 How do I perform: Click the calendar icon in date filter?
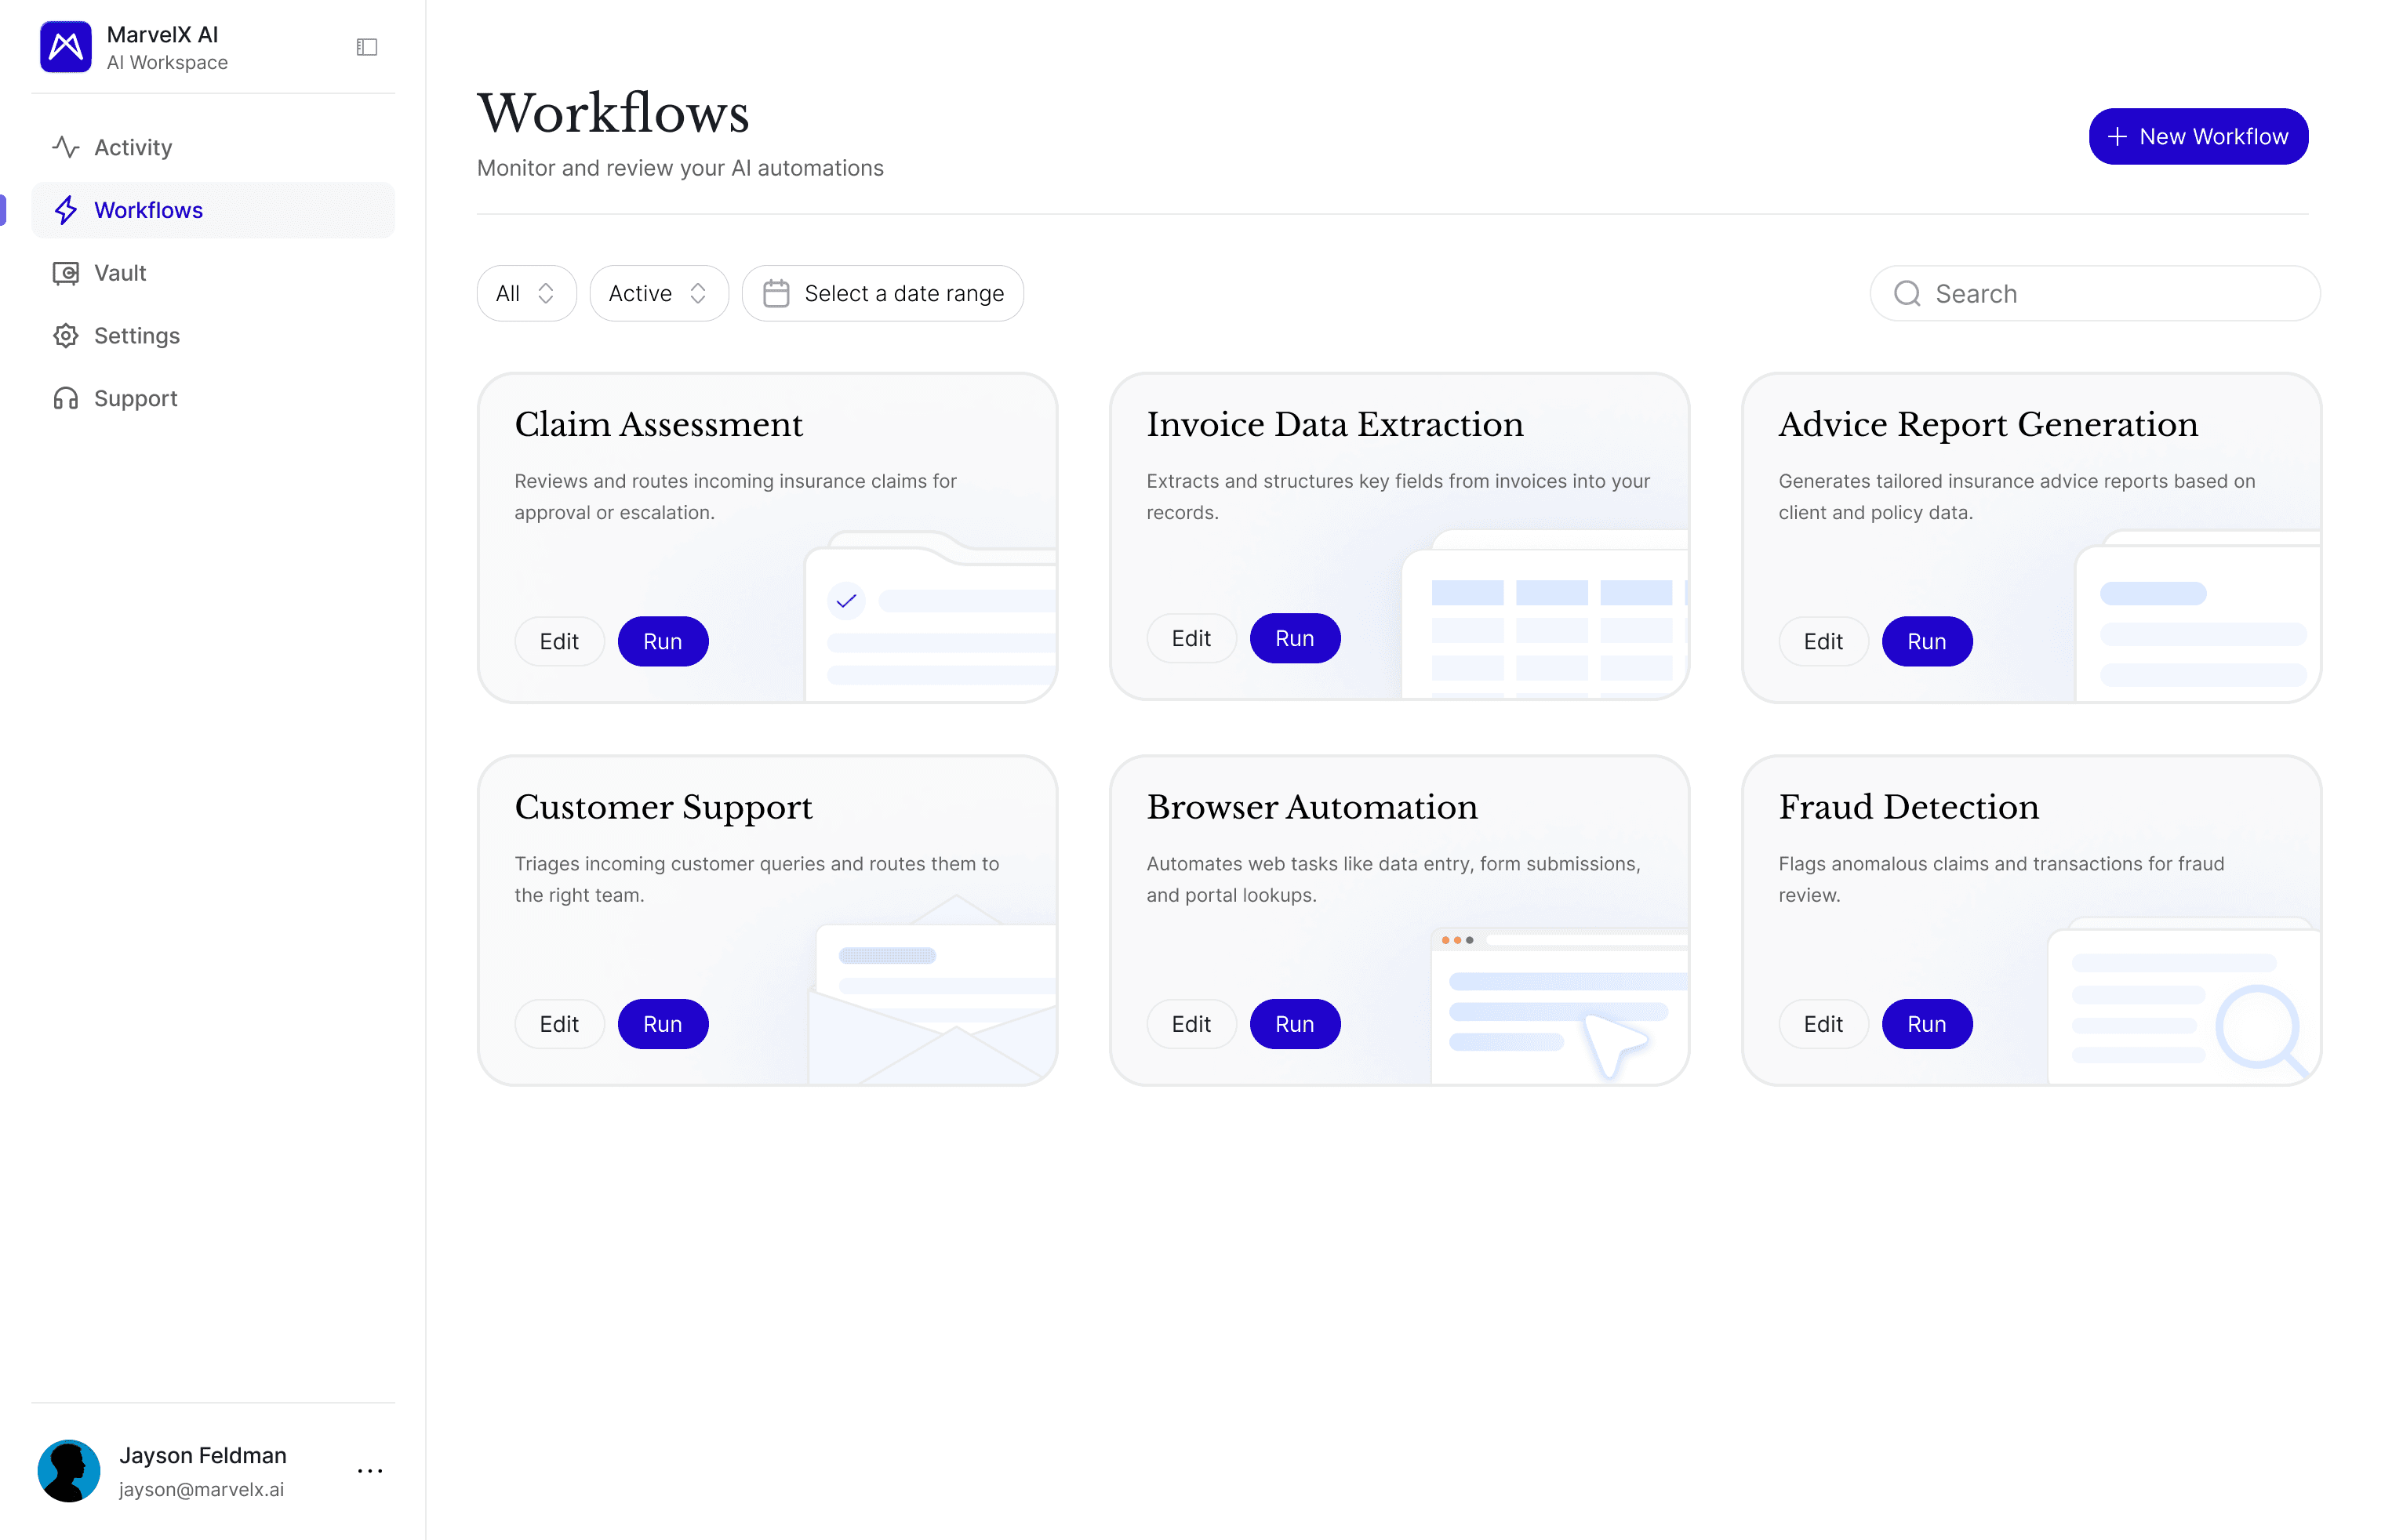tap(776, 293)
